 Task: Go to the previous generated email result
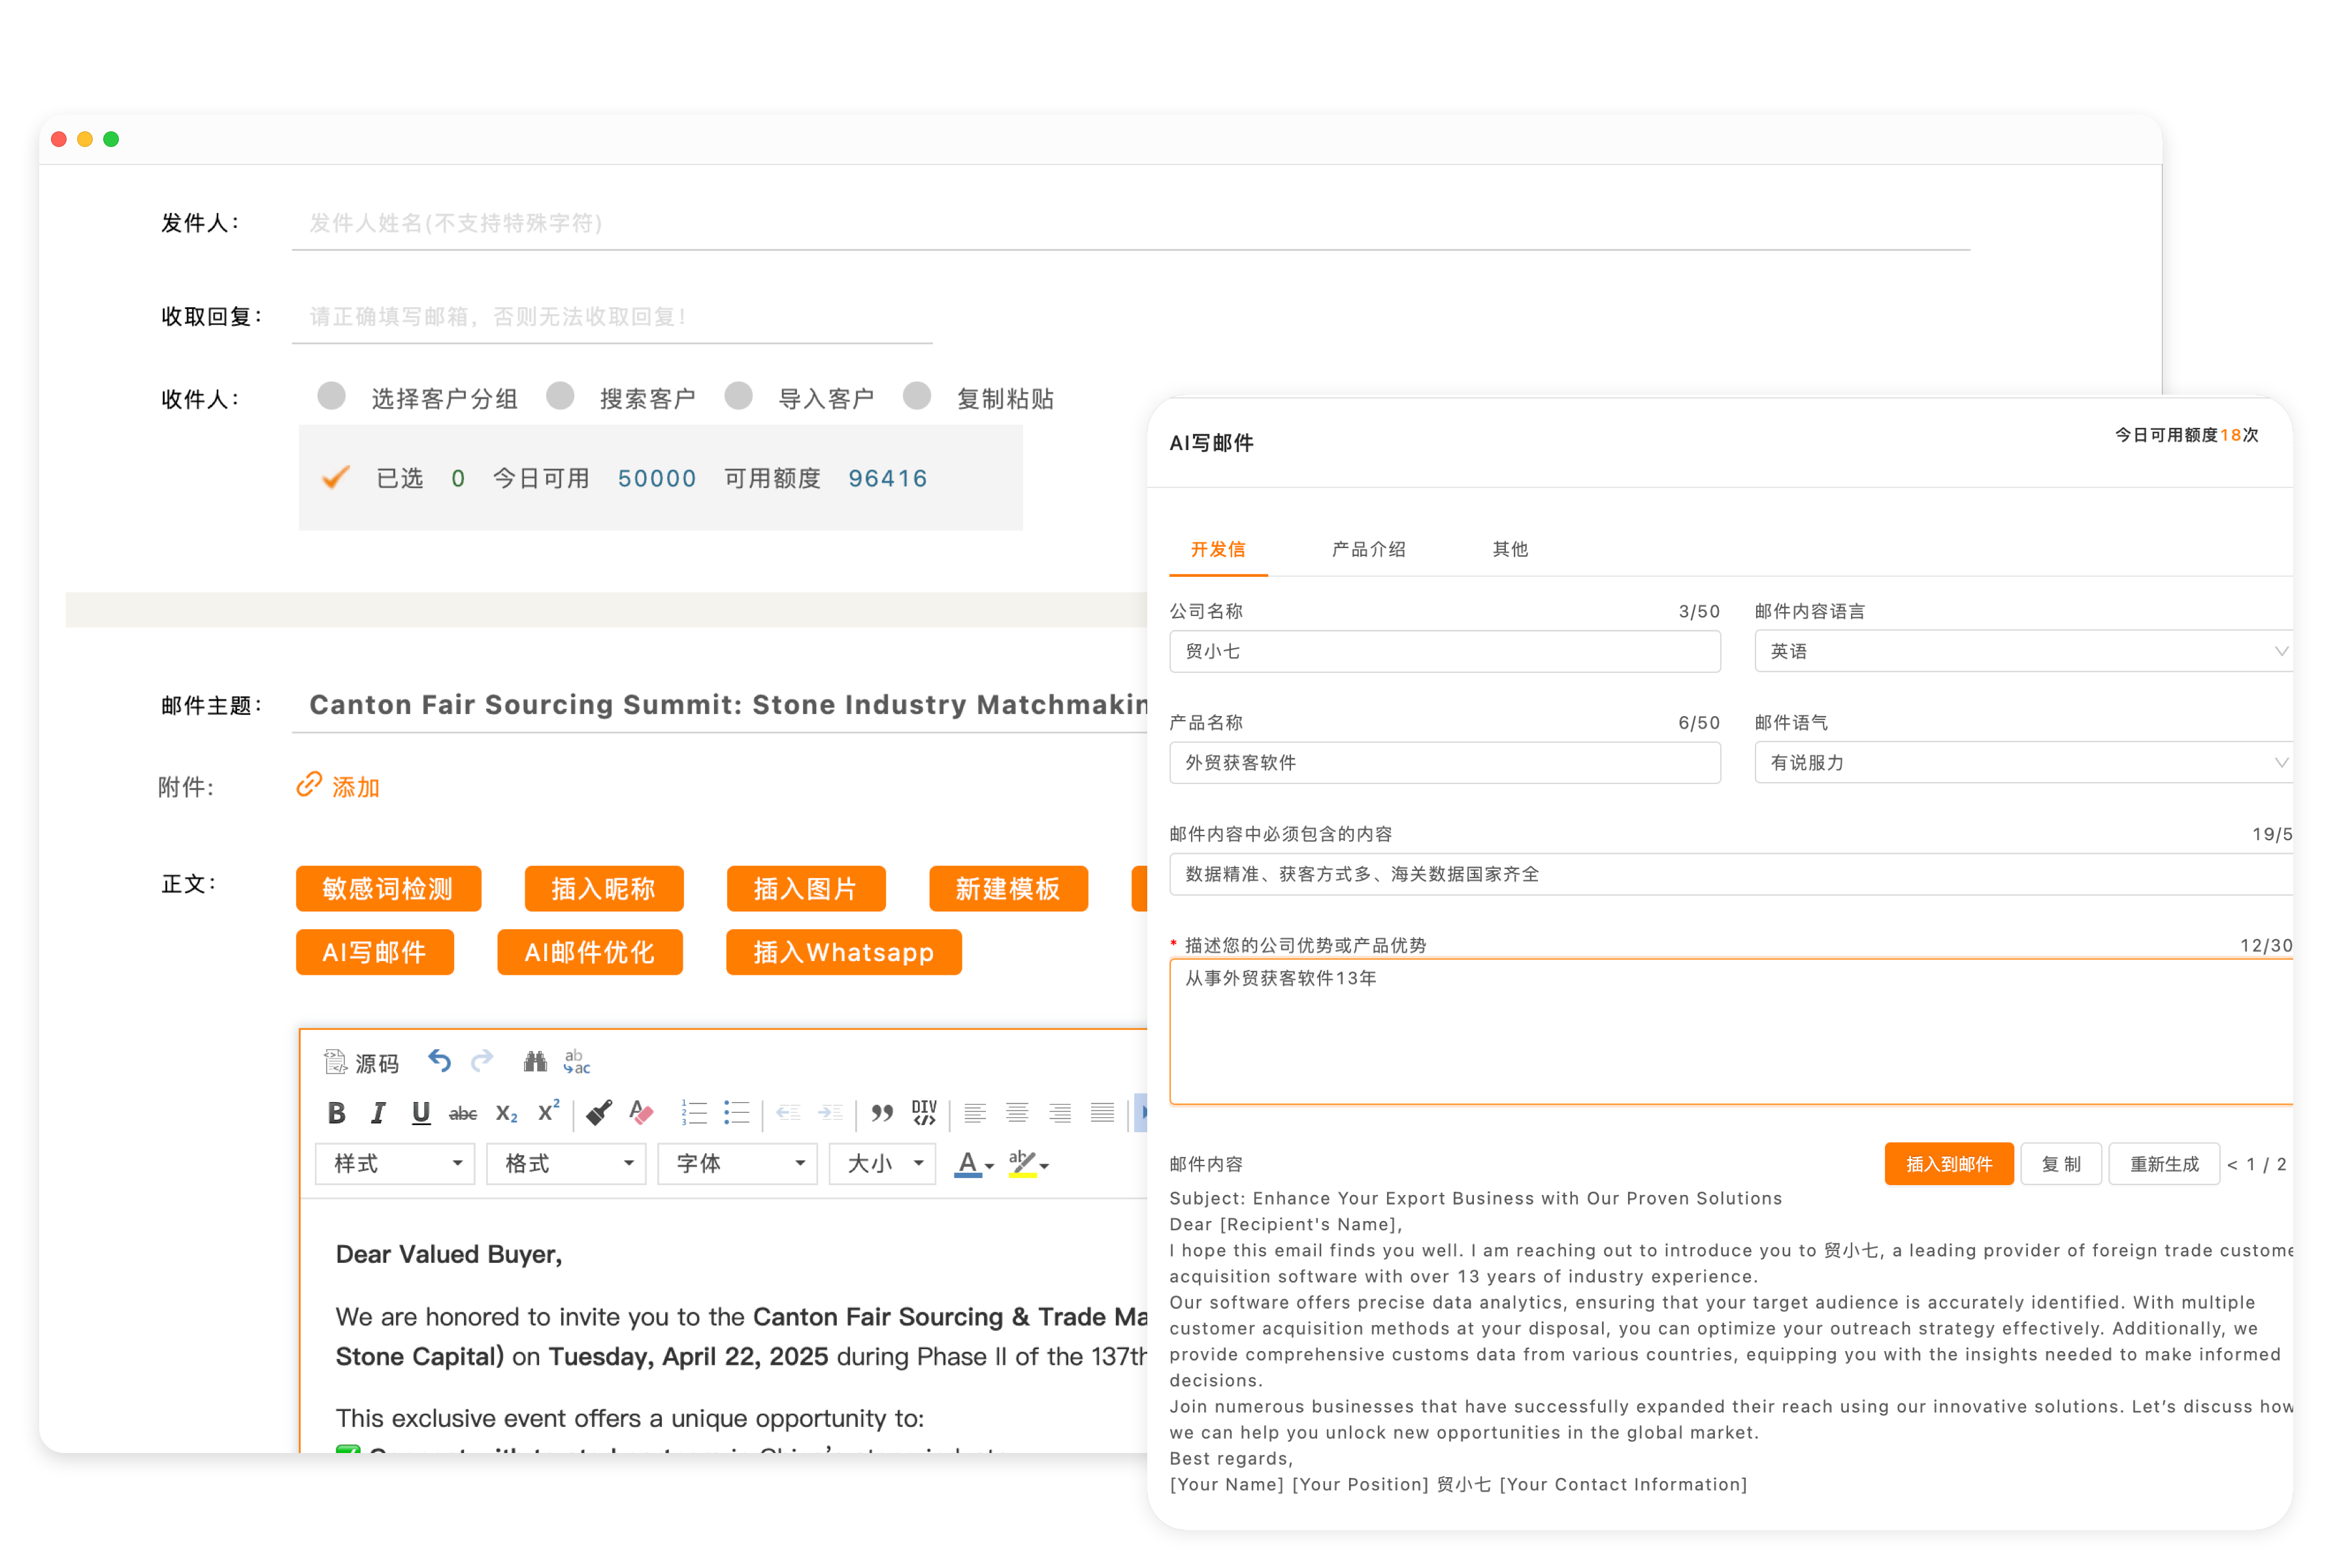[x=2232, y=1164]
